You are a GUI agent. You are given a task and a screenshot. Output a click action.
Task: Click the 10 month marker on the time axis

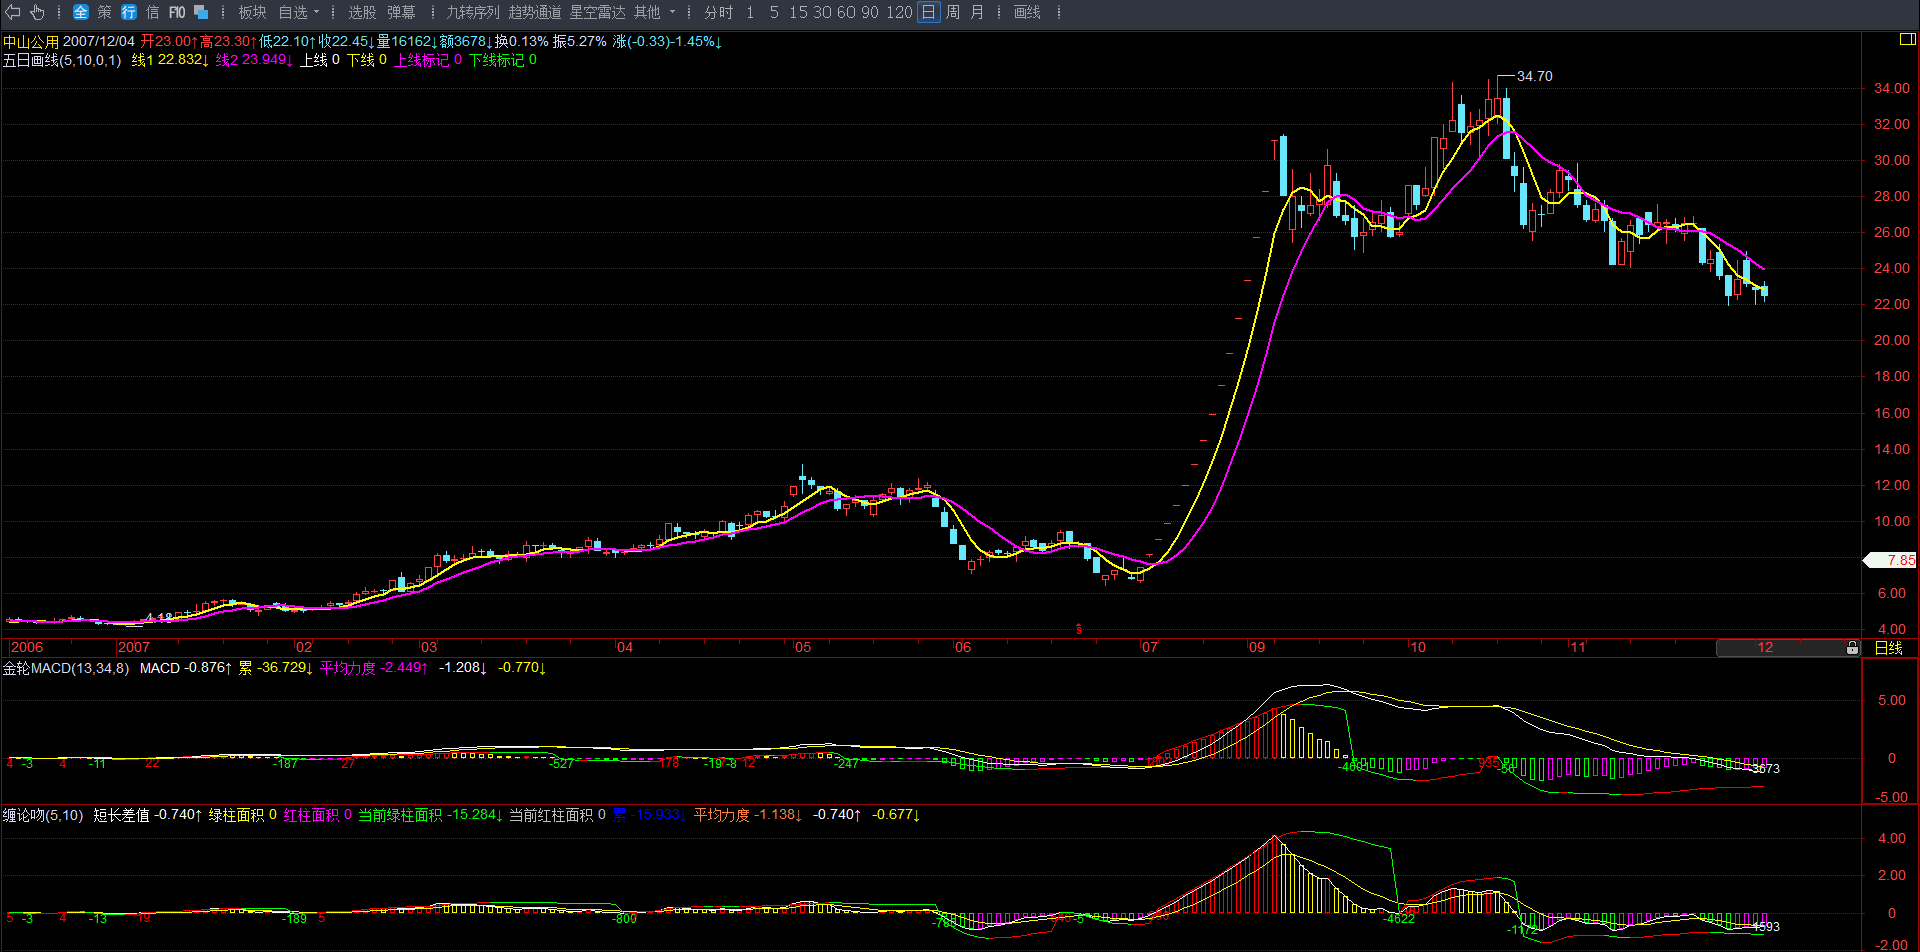[1418, 647]
